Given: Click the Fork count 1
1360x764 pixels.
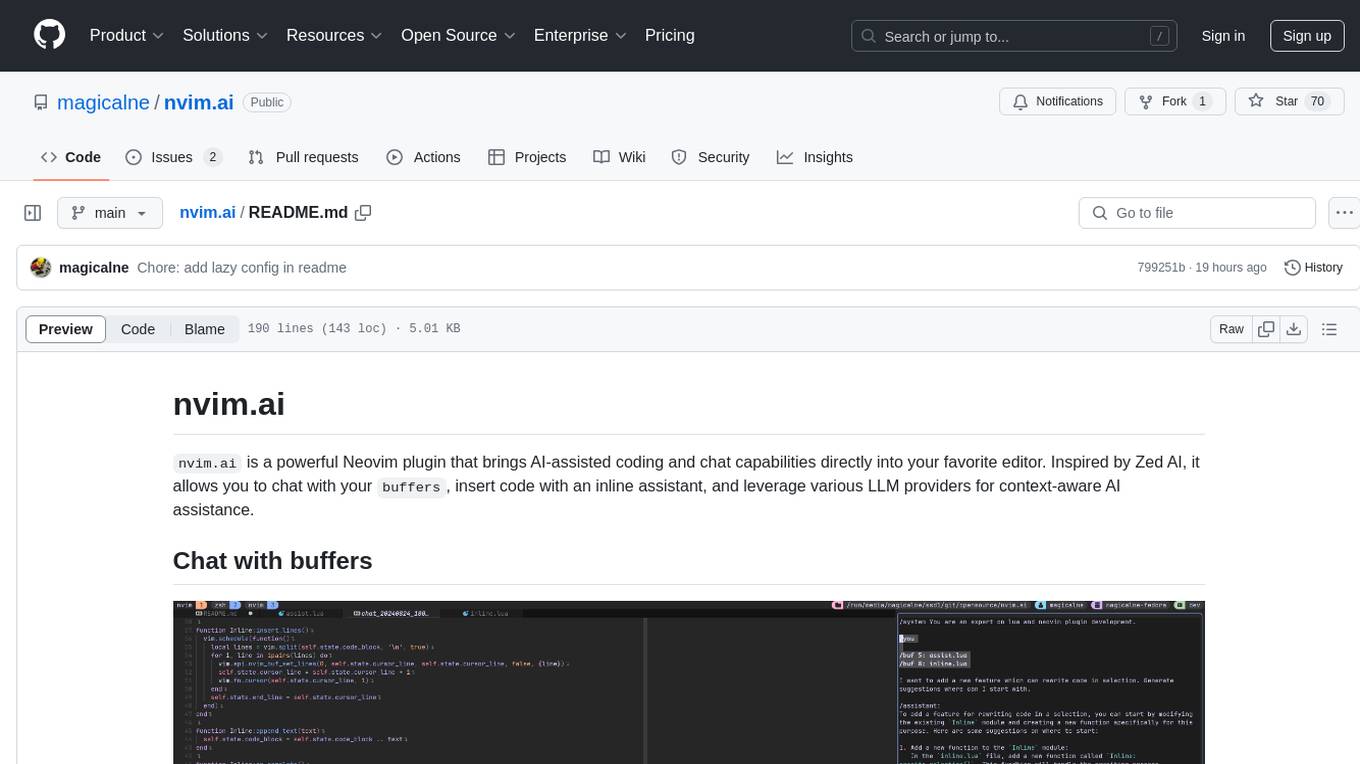Looking at the screenshot, I should [x=1202, y=102].
